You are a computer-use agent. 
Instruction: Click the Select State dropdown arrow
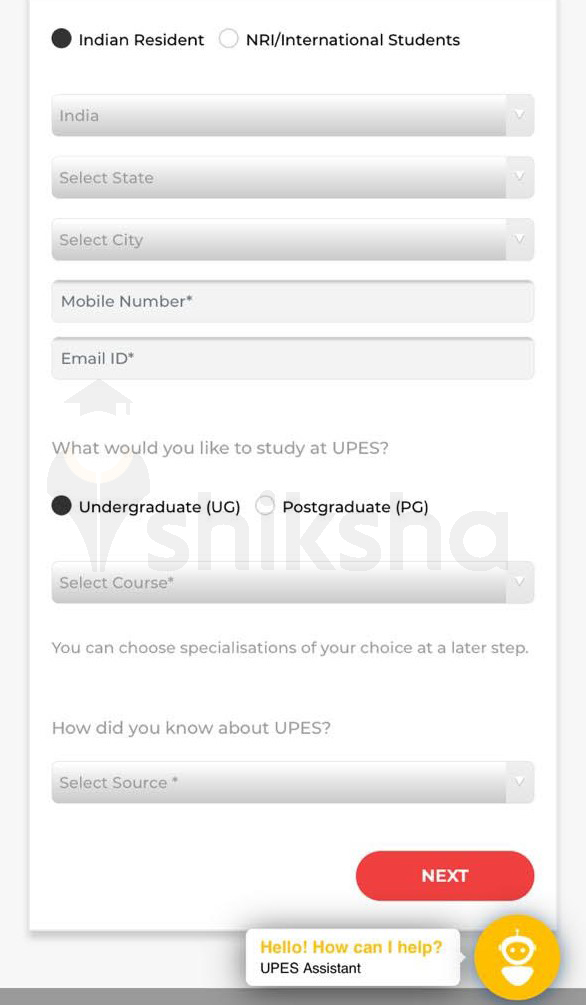point(519,178)
